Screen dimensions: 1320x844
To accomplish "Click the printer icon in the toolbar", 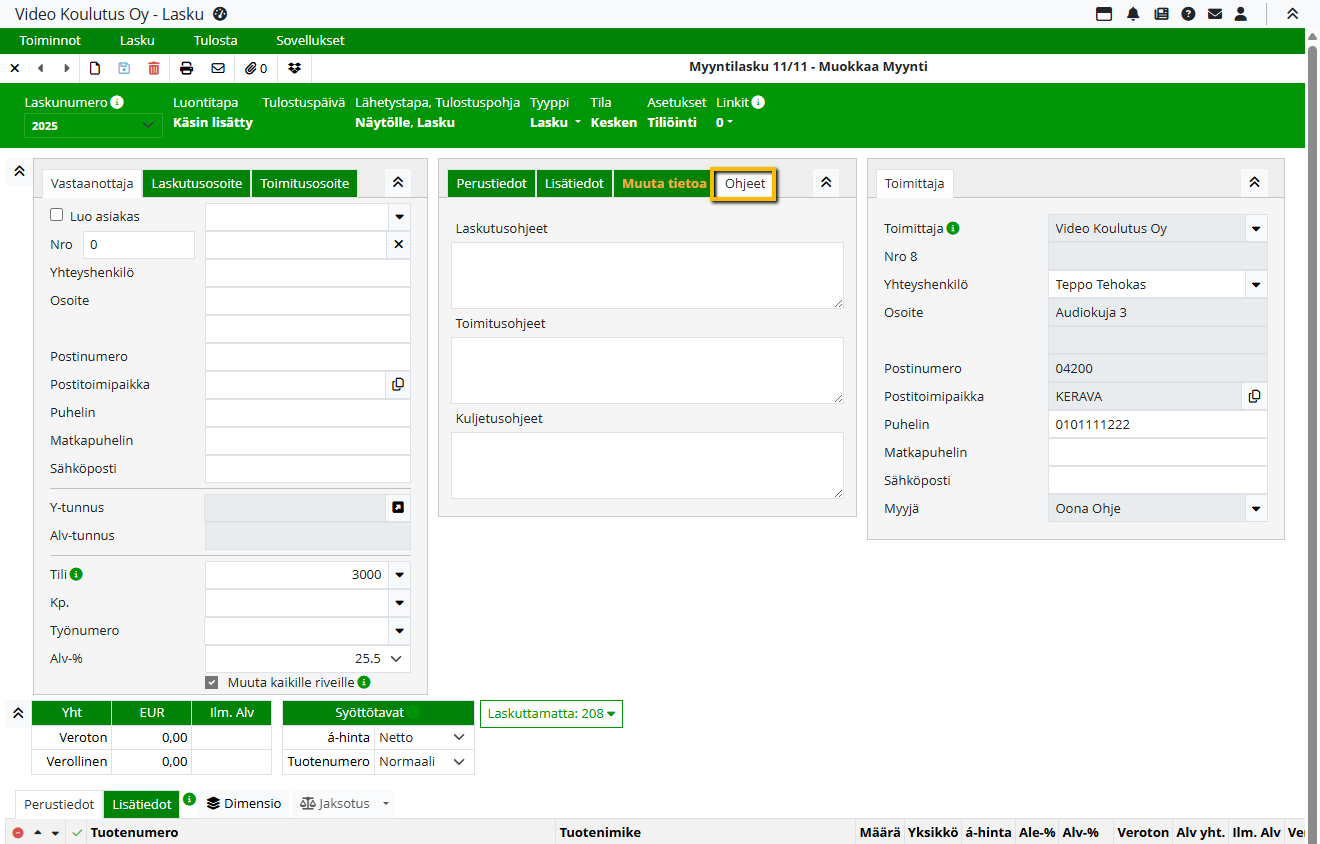I will coord(186,68).
